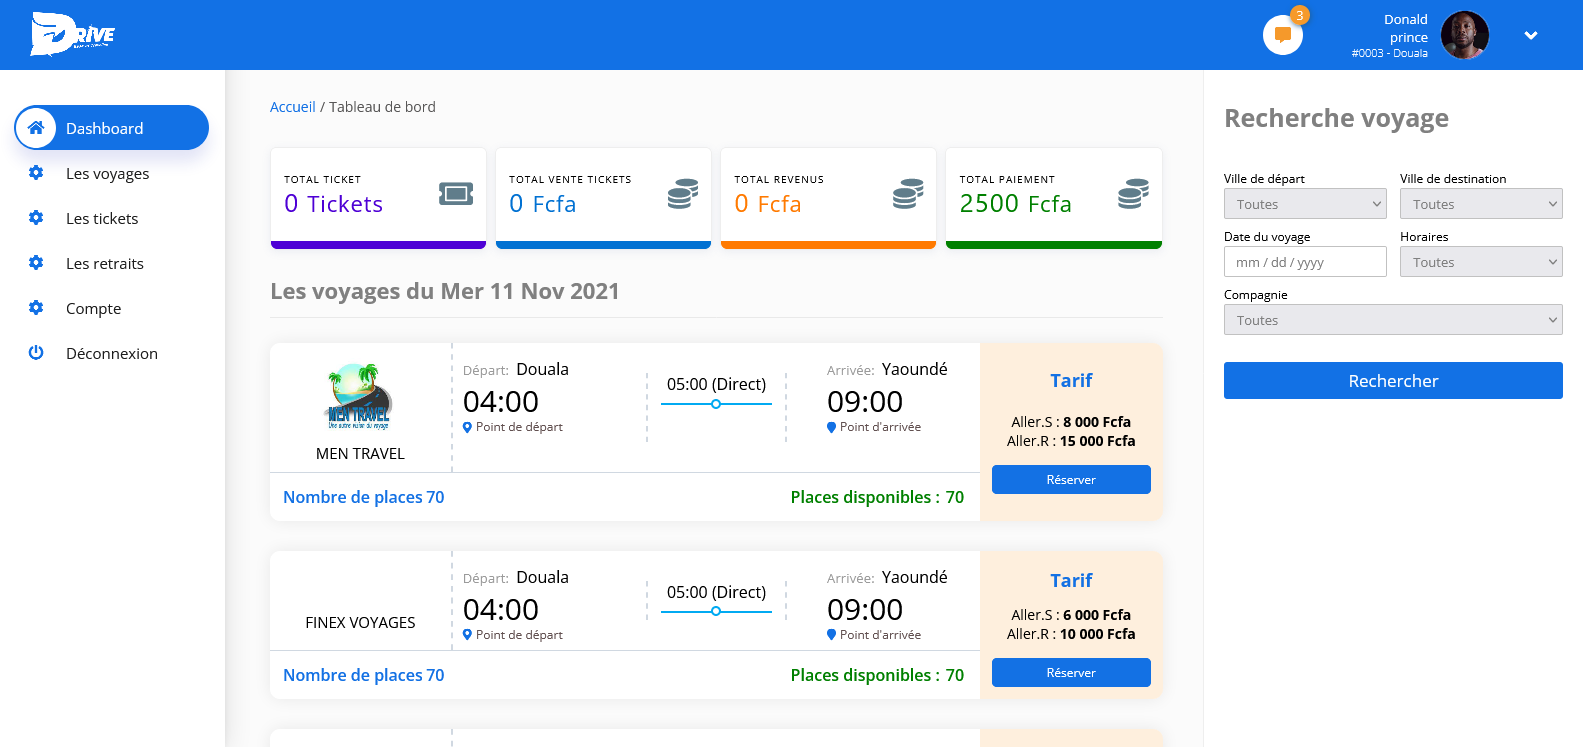Click the MEN TRAVEL company logo
This screenshot has height=747, width=1583.
coord(360,396)
